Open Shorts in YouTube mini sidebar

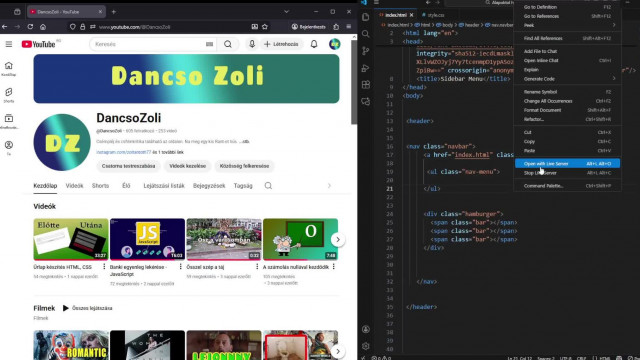9,95
